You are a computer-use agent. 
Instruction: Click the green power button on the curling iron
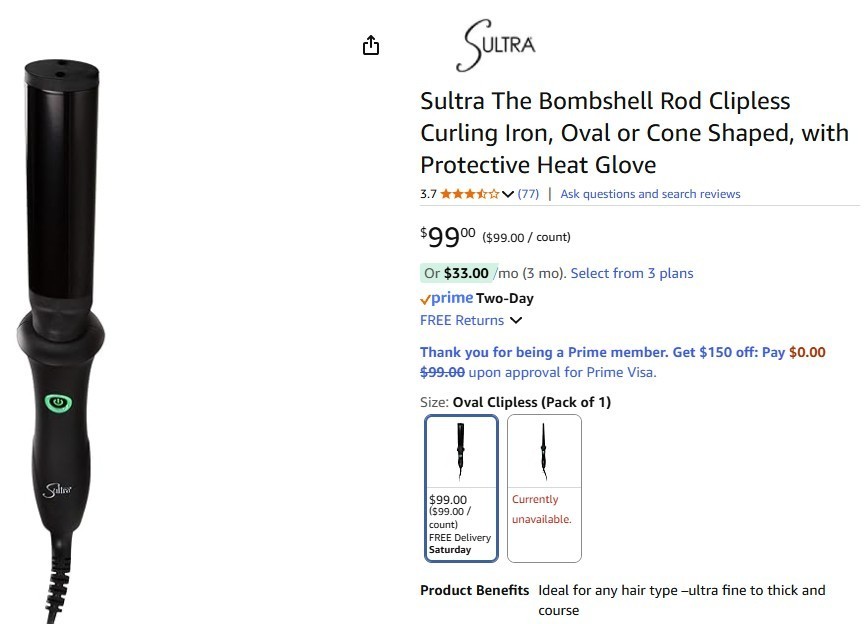58,402
